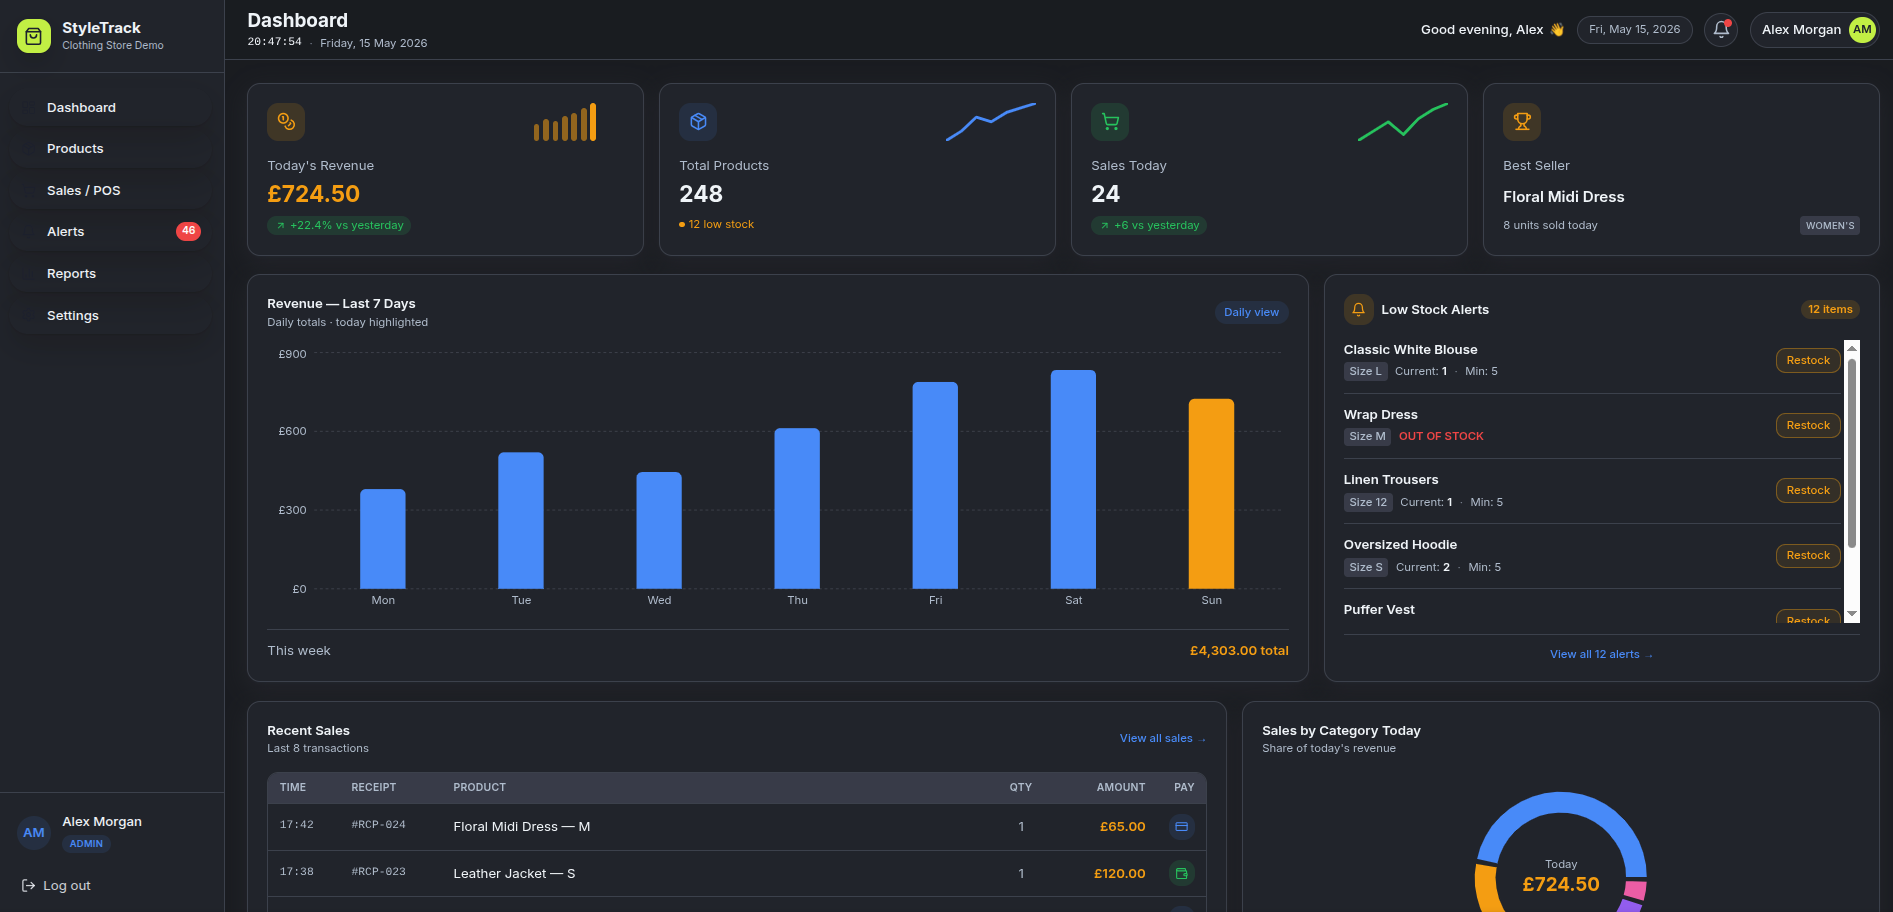The image size is (1893, 912).
Task: Click the Fri bar in revenue chart
Action: pos(935,486)
